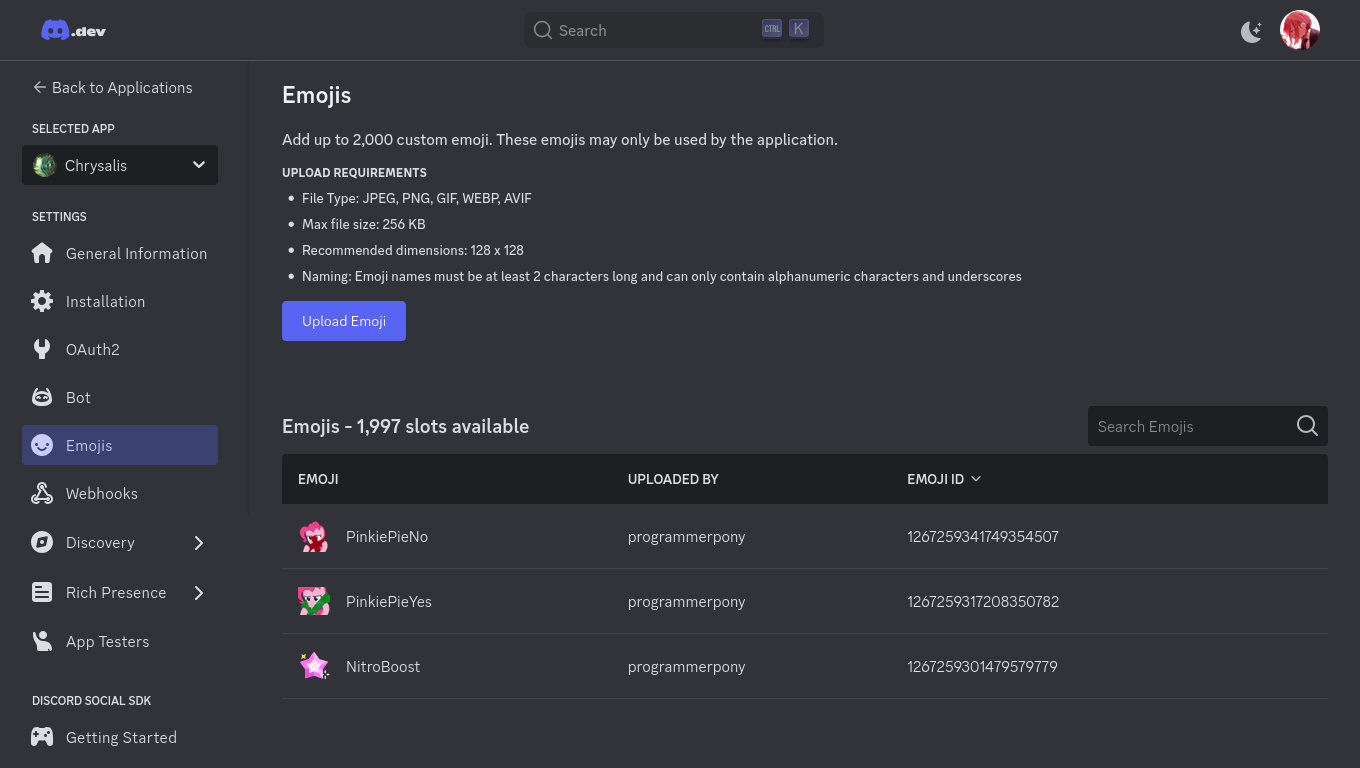
Task: Sort by the Emoji ID column
Action: 944,479
